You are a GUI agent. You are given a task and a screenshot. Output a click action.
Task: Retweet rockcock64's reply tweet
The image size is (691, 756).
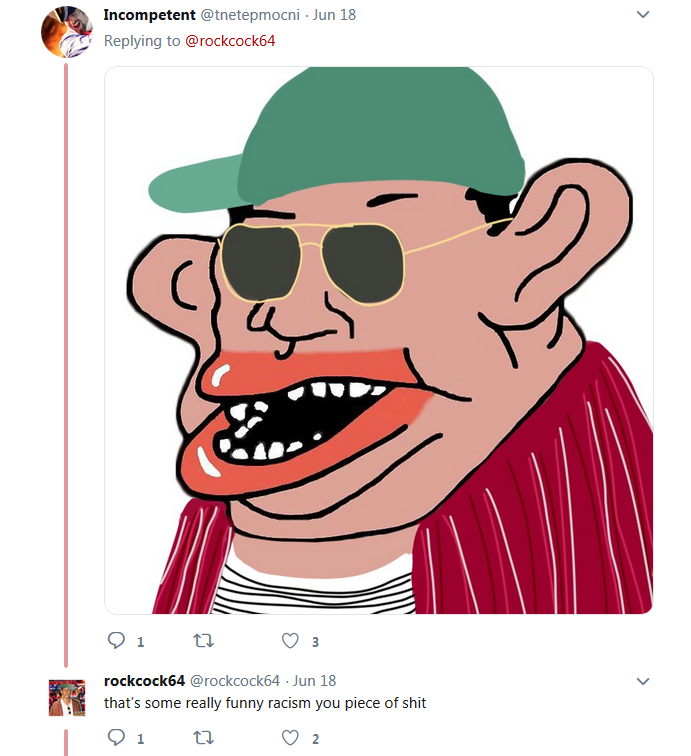(203, 738)
